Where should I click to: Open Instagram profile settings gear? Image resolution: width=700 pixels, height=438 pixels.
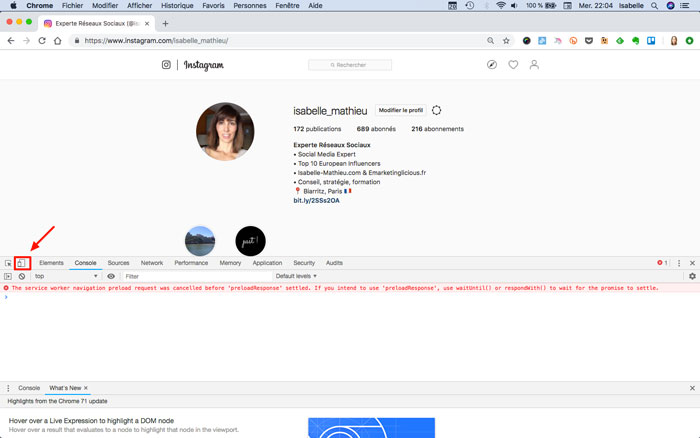[437, 110]
